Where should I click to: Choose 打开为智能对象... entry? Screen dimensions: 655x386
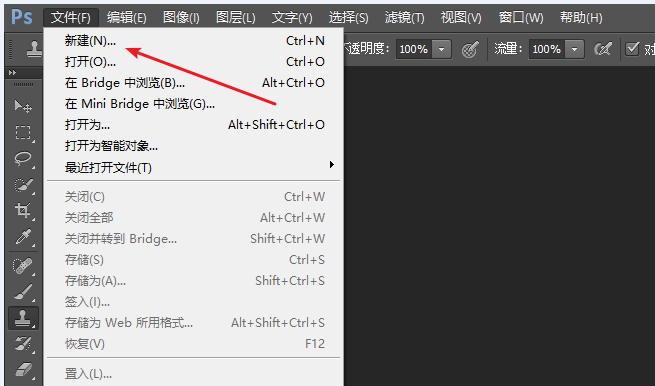click(x=194, y=146)
